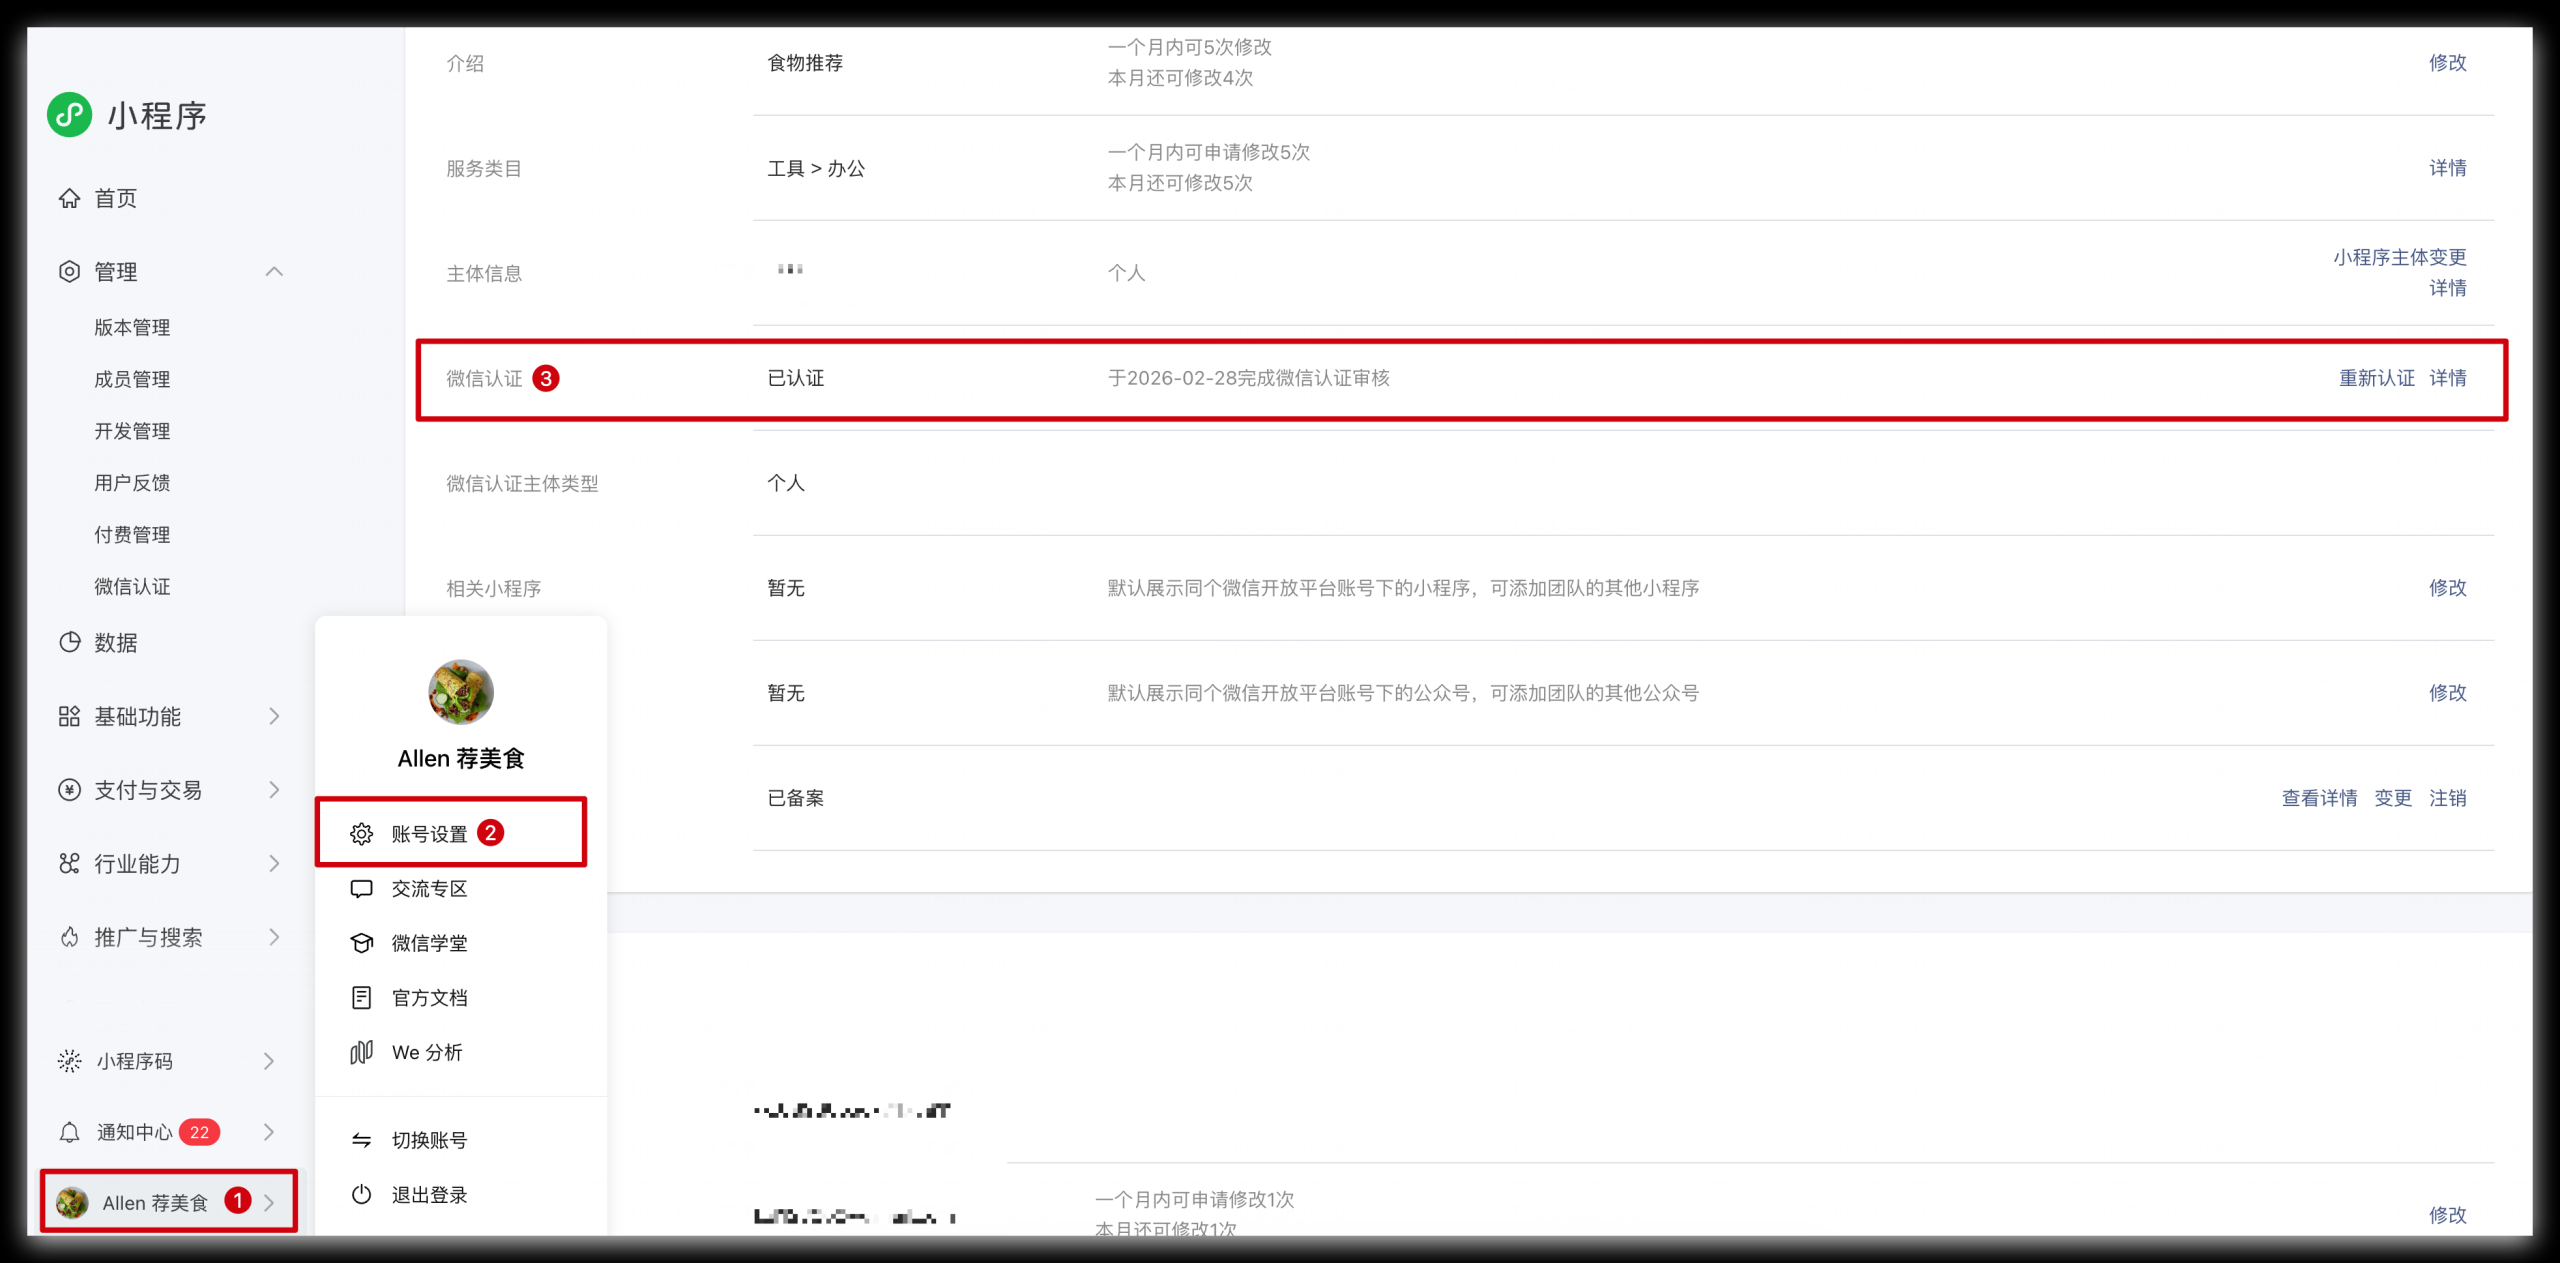
Task: Click the 数据 pie chart icon
Action: (x=69, y=642)
